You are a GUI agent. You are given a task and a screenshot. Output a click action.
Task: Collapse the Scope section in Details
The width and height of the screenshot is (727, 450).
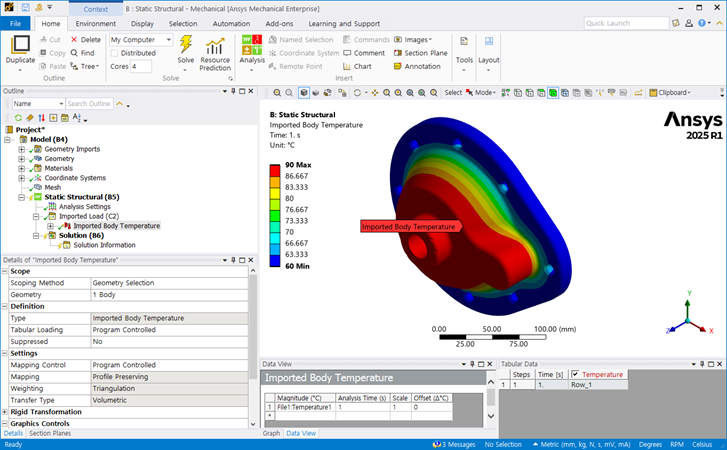[x=5, y=271]
